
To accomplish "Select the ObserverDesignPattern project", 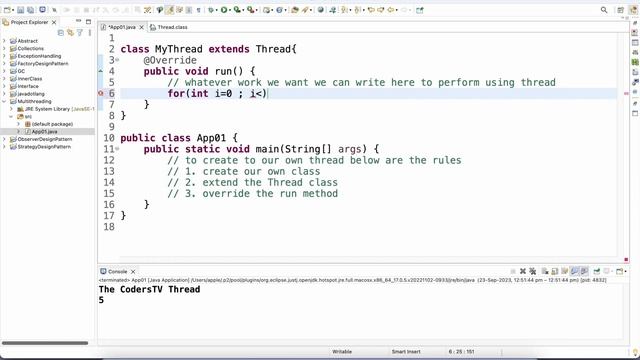I will (x=44, y=139).
